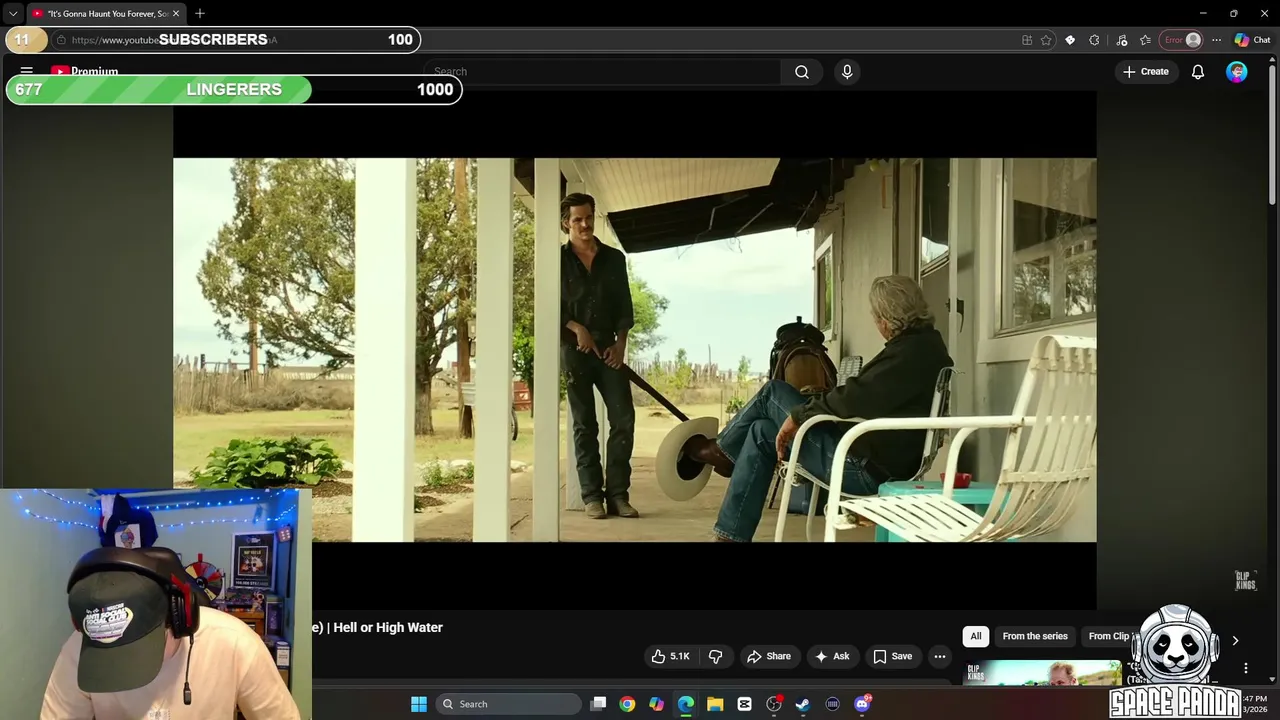This screenshot has height=720, width=1280.
Task: Go to YouTube Premium home logo
Action: click(x=85, y=71)
